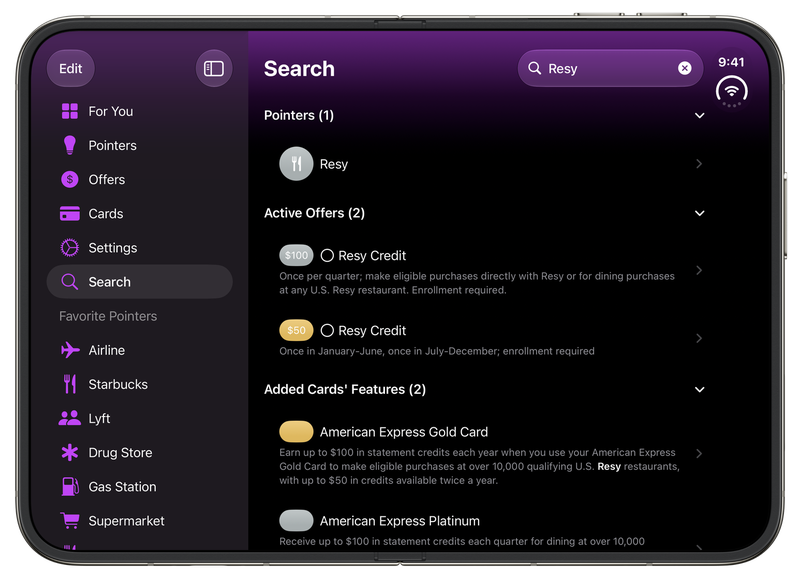Click the gold card color swatch
800x581 pixels.
(x=296, y=432)
